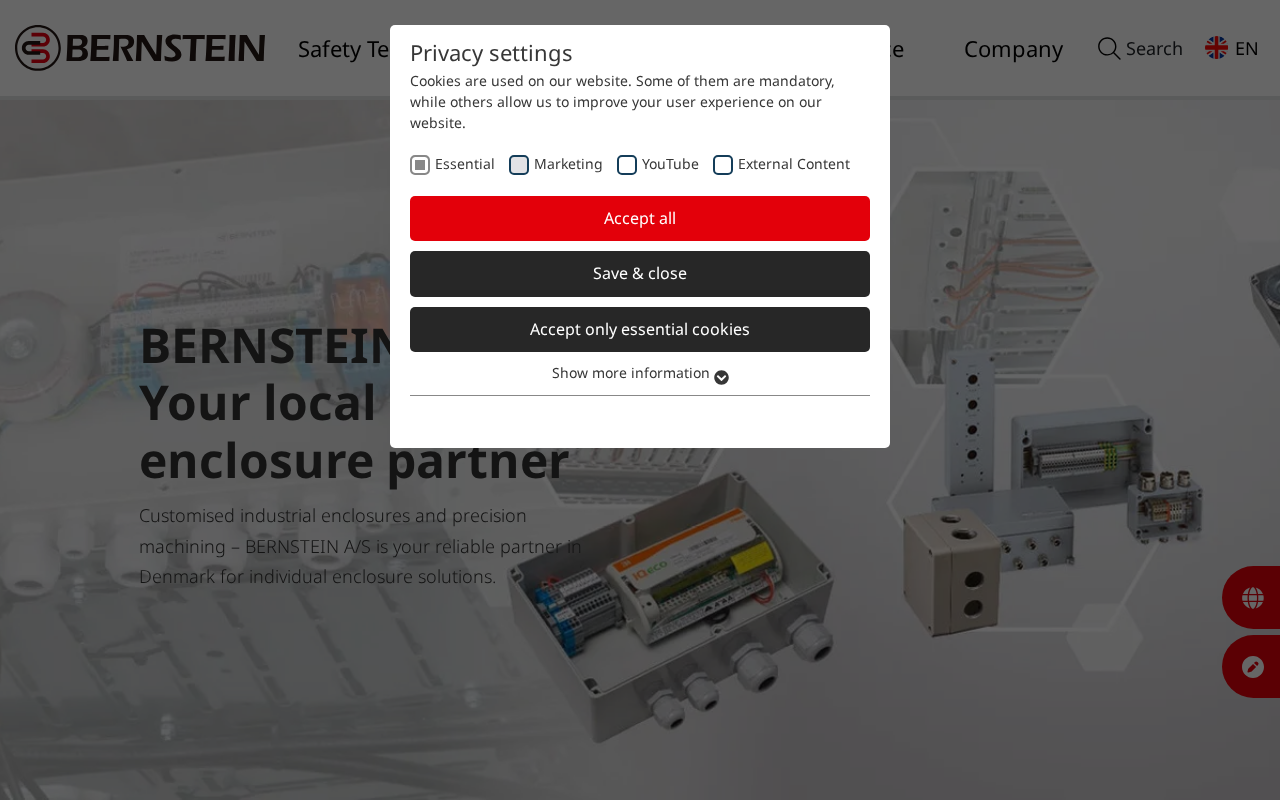
Task: Open the Safety Technology menu
Action: pyautogui.click(x=343, y=48)
